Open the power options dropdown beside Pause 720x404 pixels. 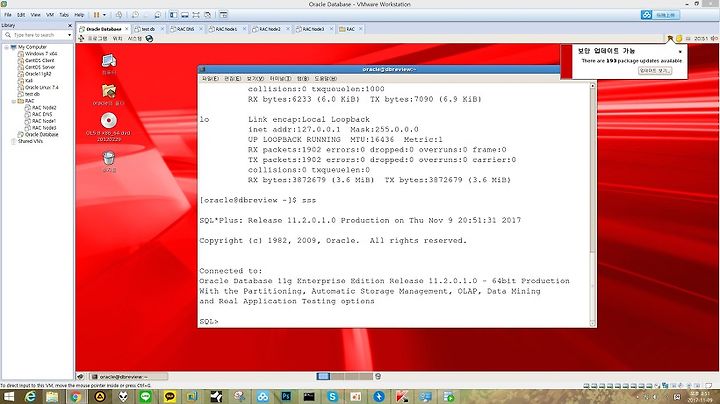click(x=104, y=15)
